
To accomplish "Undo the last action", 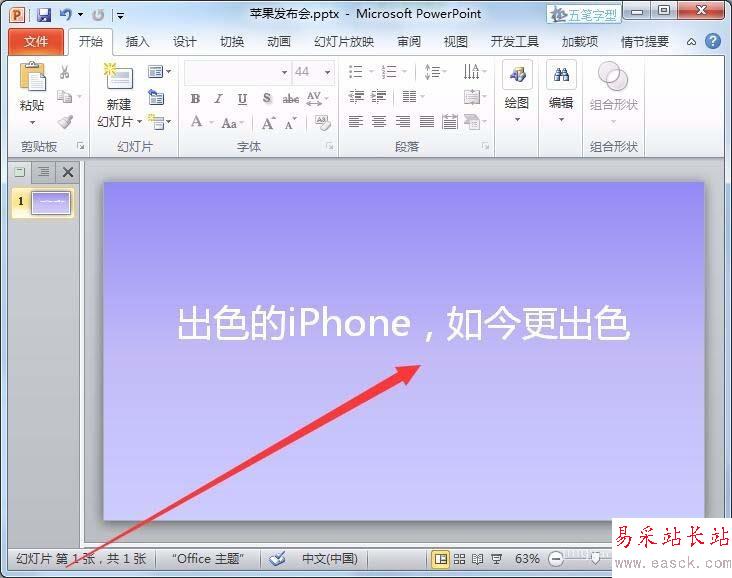I will coord(65,15).
